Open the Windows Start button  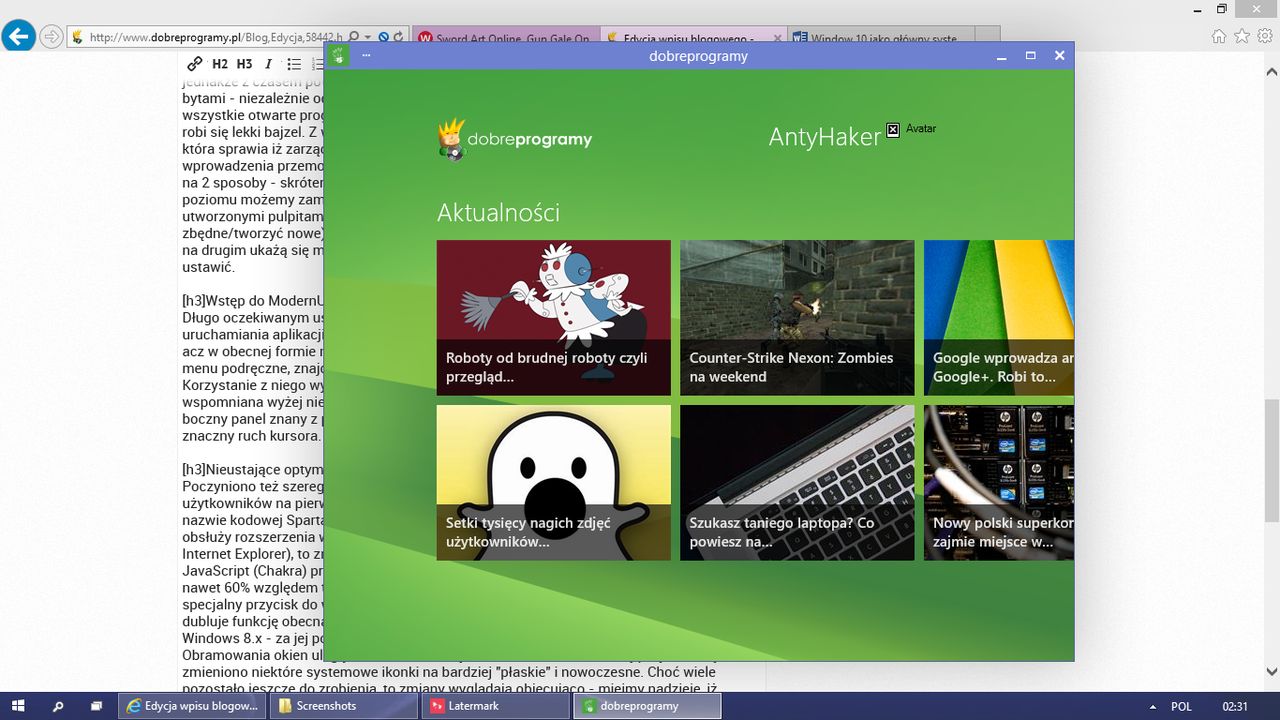(x=17, y=706)
